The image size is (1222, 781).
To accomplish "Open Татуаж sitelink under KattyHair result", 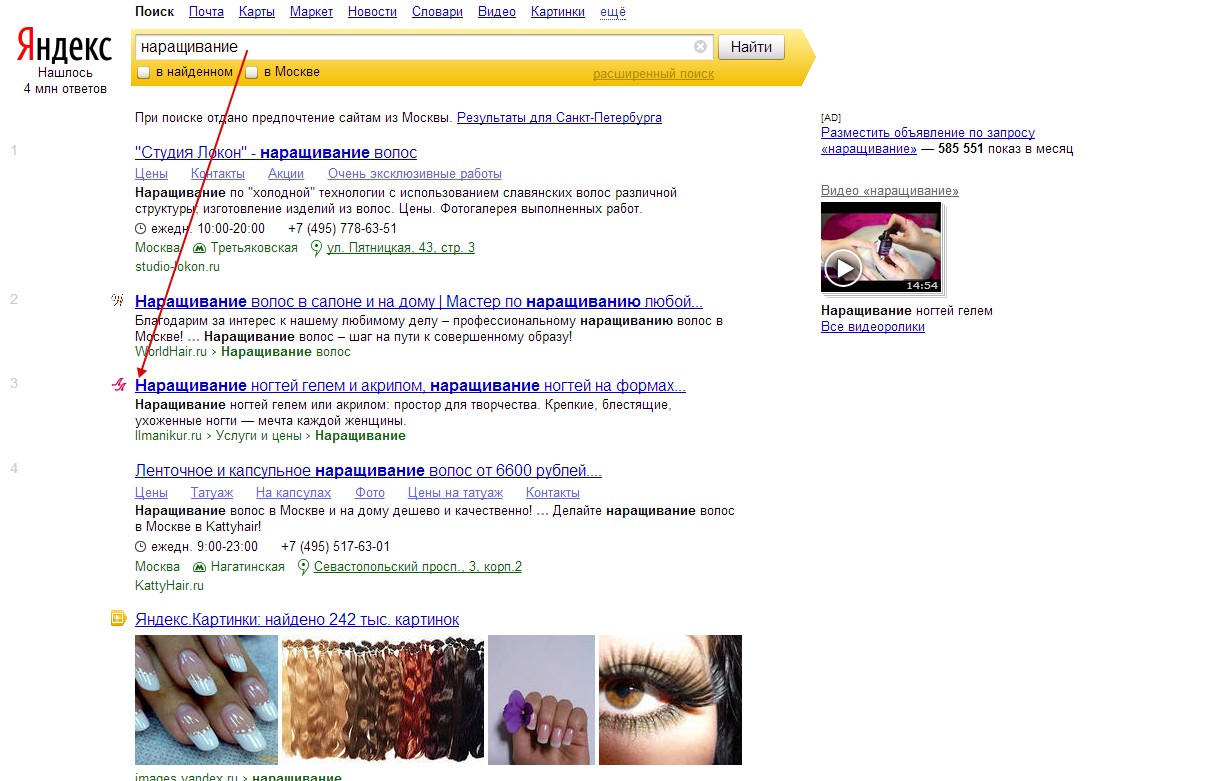I will click(x=212, y=493).
